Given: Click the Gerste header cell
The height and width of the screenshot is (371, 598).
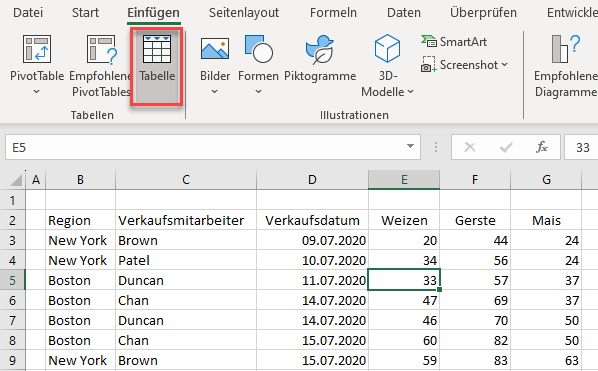Looking at the screenshot, I should (x=475, y=220).
